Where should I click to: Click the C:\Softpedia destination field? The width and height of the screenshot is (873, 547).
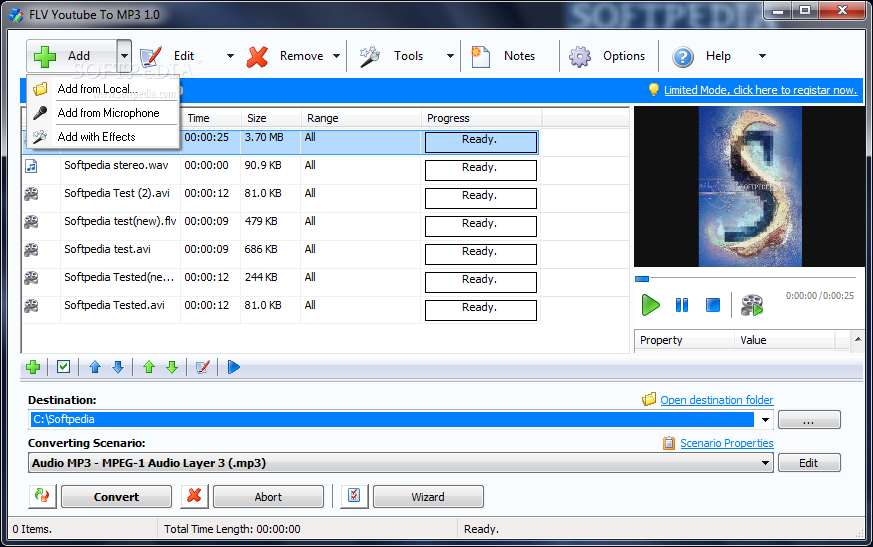tap(392, 419)
